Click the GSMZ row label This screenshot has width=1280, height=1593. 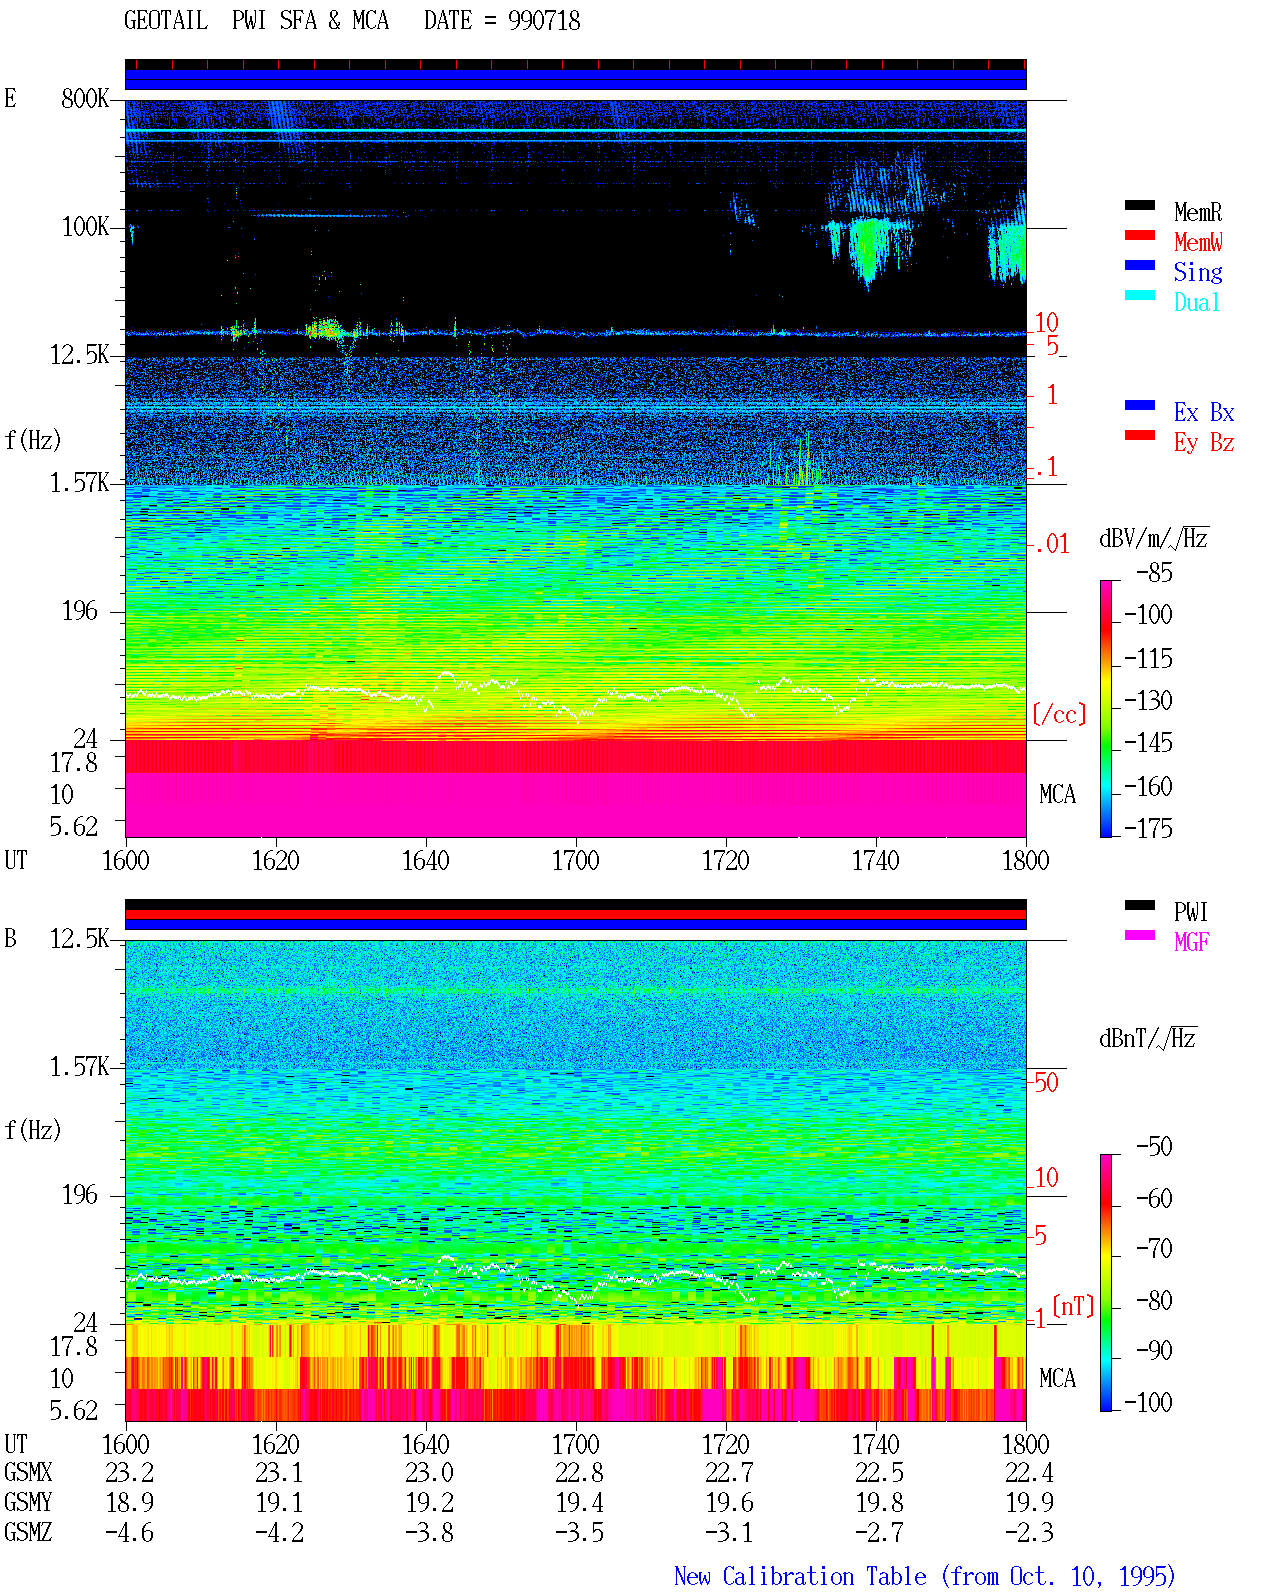[x=28, y=1533]
